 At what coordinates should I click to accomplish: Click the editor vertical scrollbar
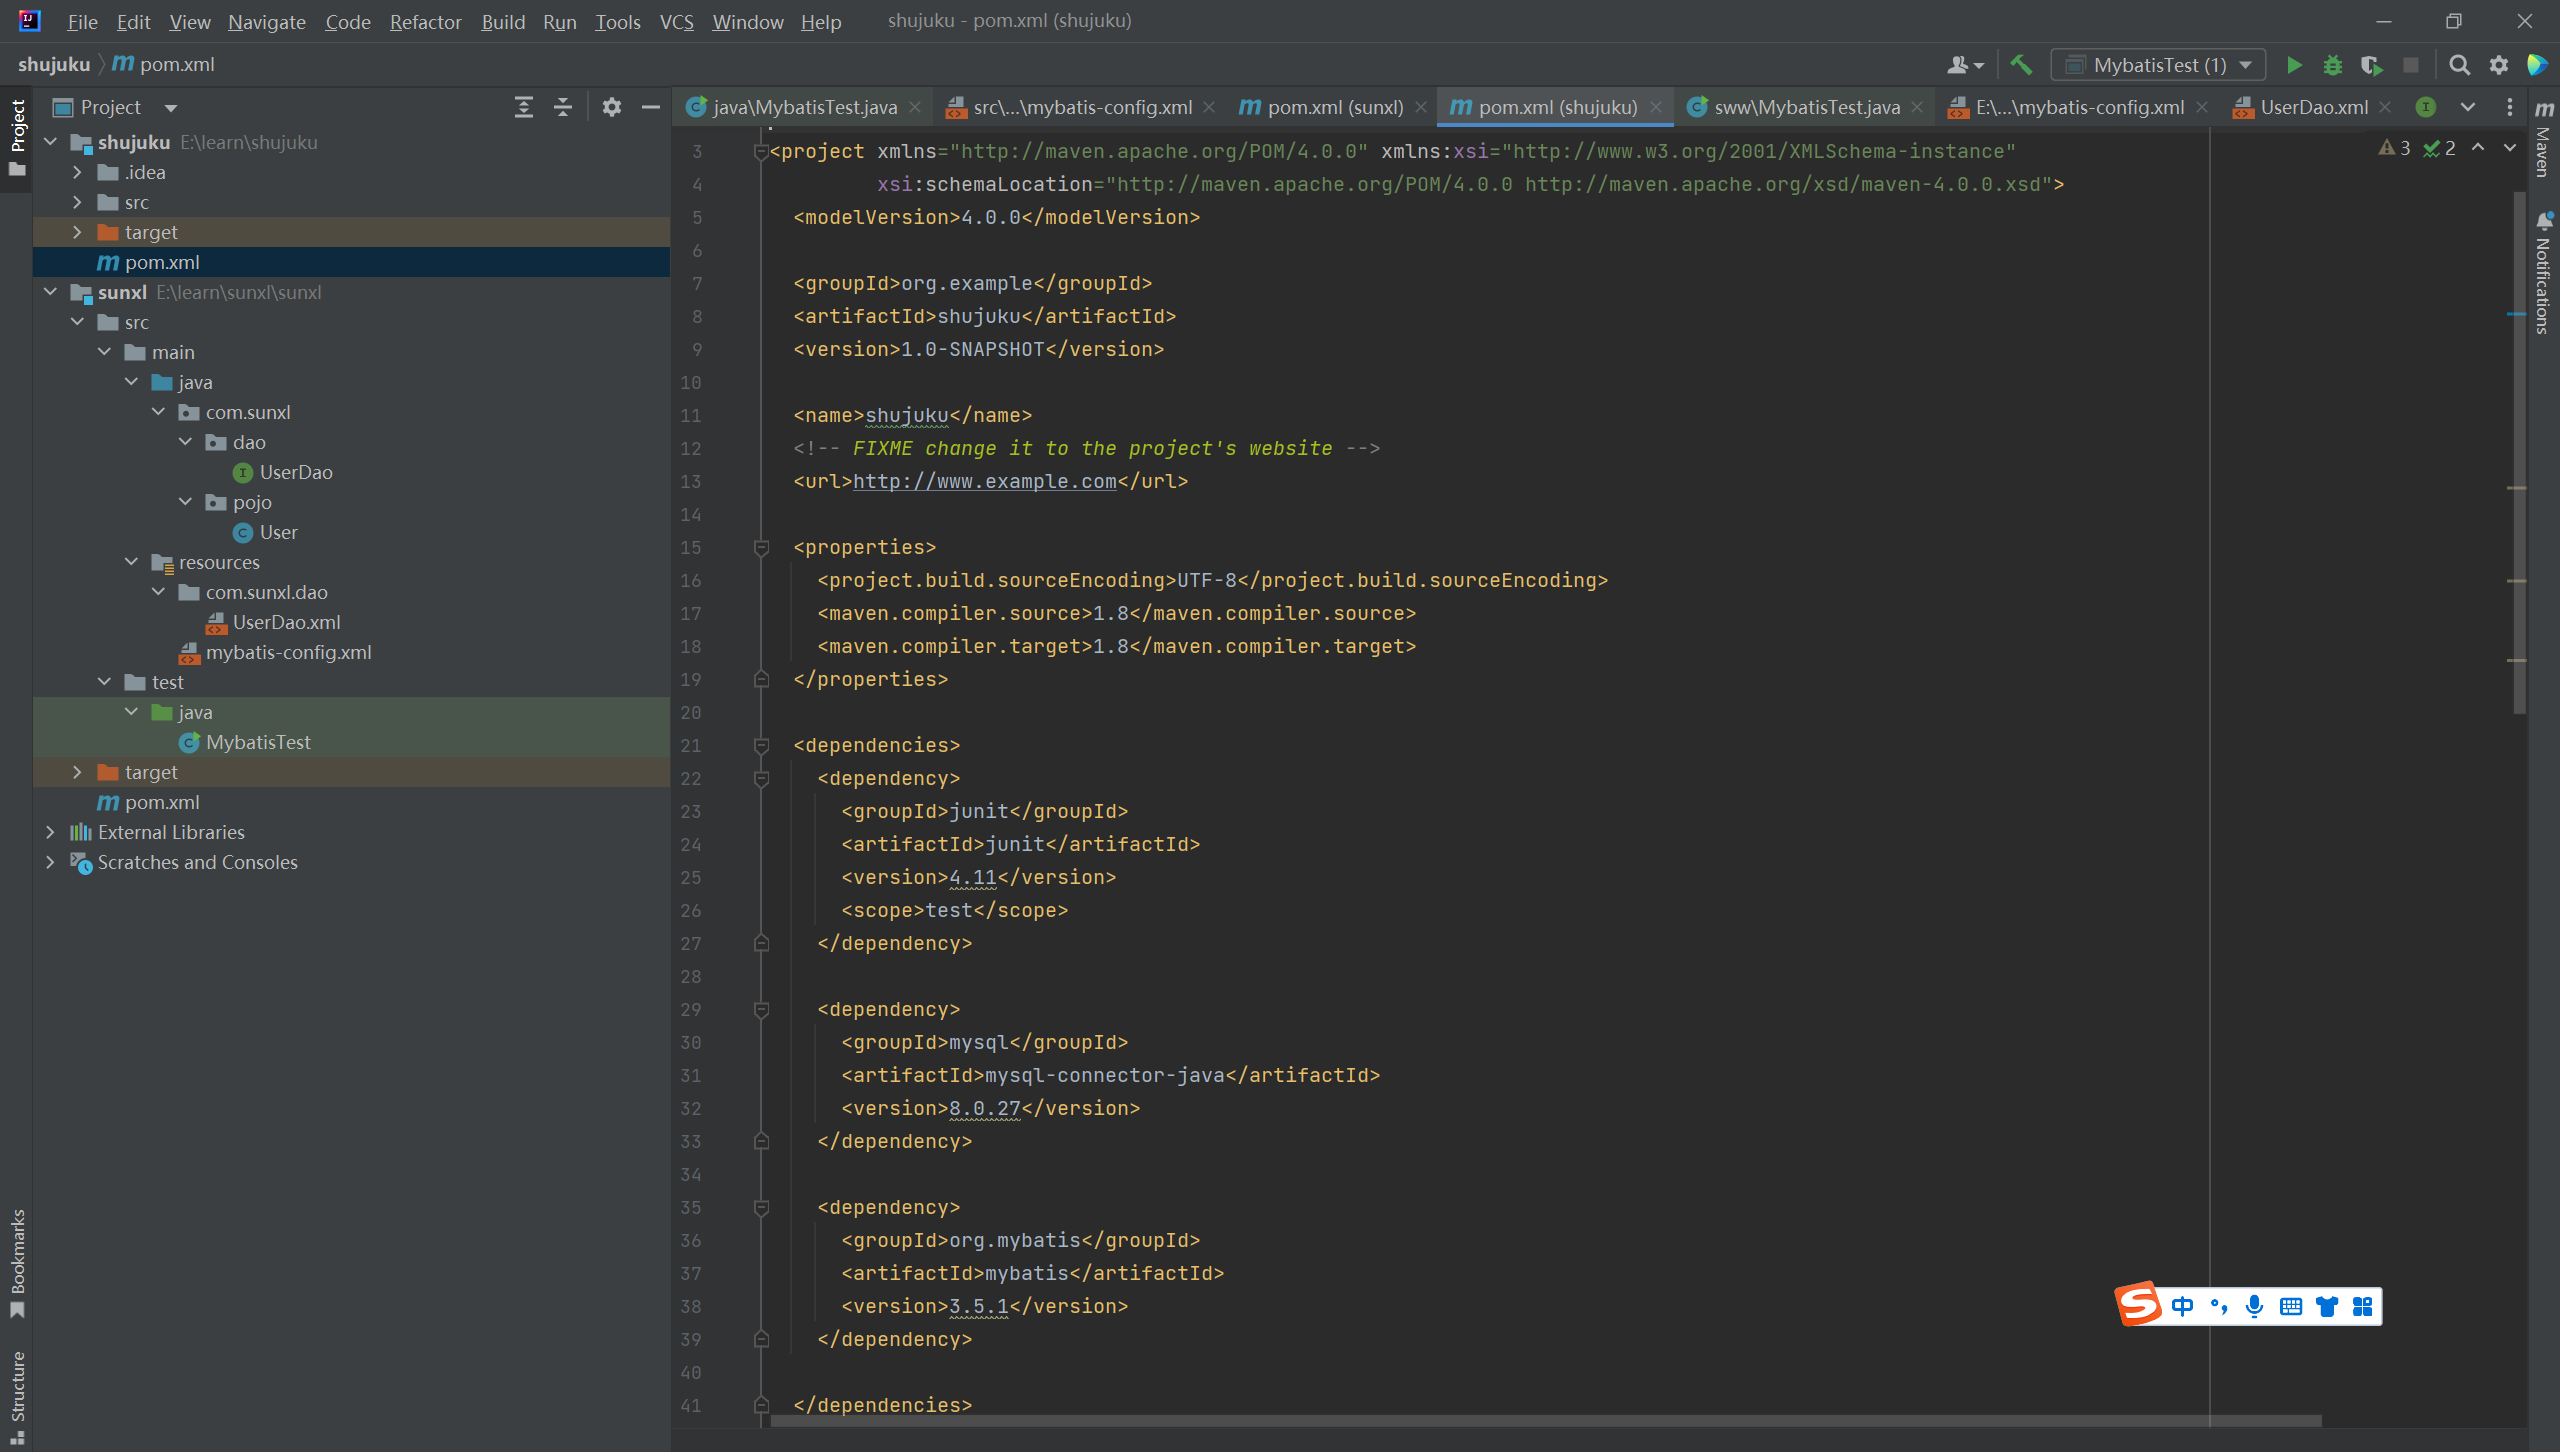(x=2518, y=450)
